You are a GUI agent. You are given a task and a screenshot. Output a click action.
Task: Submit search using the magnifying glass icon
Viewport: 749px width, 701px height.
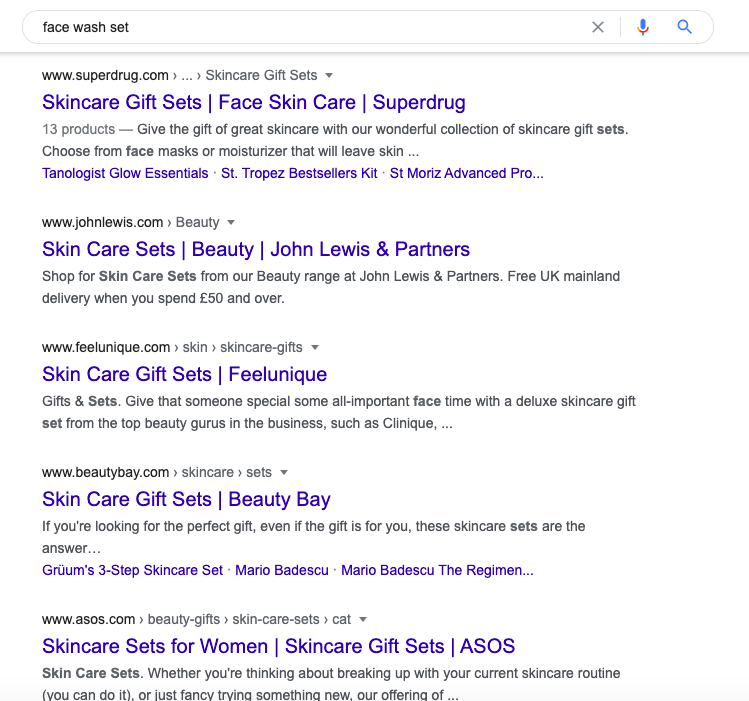tap(685, 27)
